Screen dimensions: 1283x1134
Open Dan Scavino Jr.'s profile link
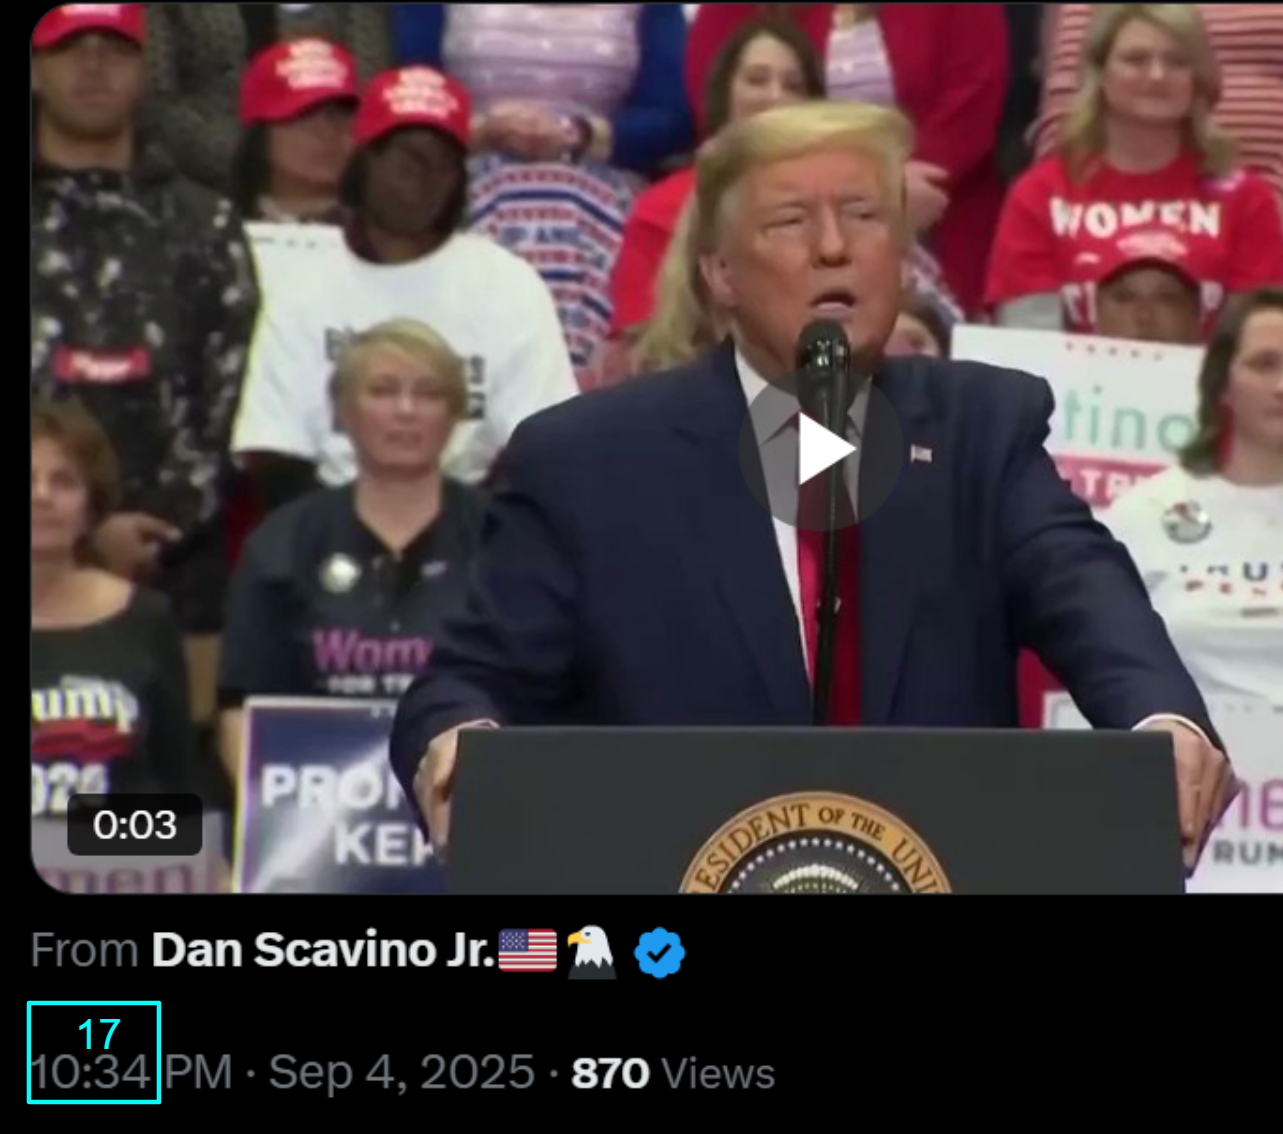[x=324, y=950]
